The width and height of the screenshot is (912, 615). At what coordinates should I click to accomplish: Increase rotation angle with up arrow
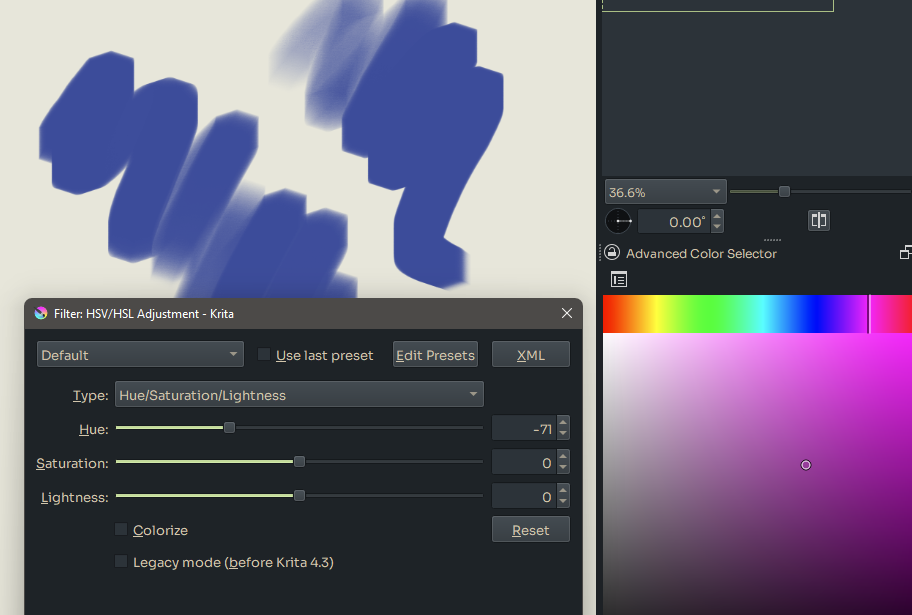717,215
